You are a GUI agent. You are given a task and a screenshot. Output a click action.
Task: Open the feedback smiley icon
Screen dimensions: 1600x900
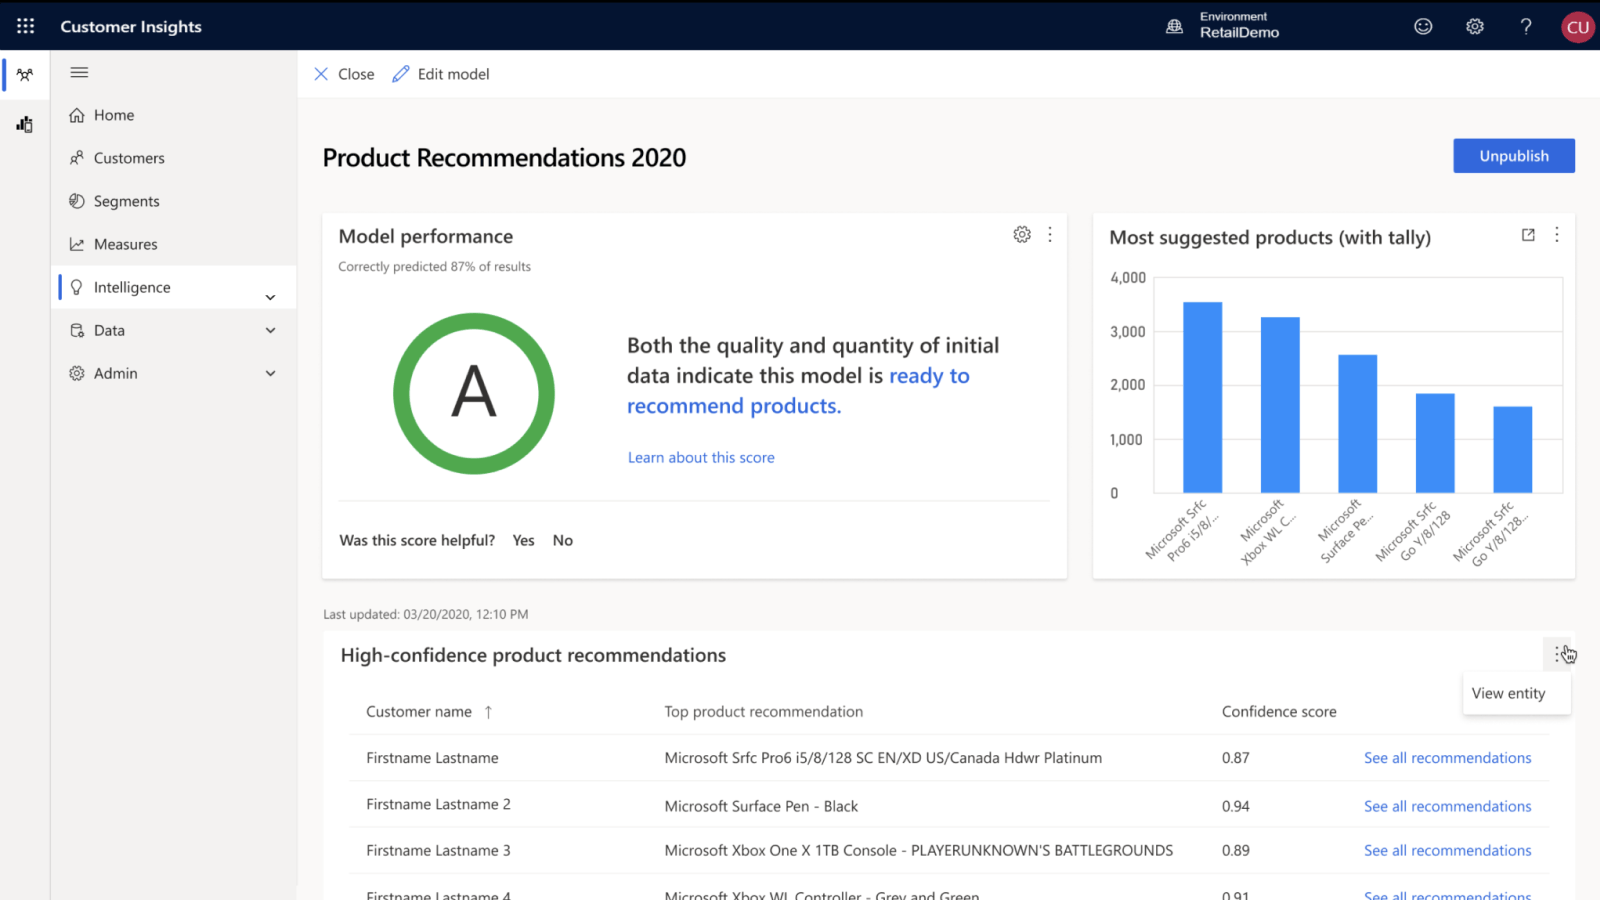pos(1423,26)
